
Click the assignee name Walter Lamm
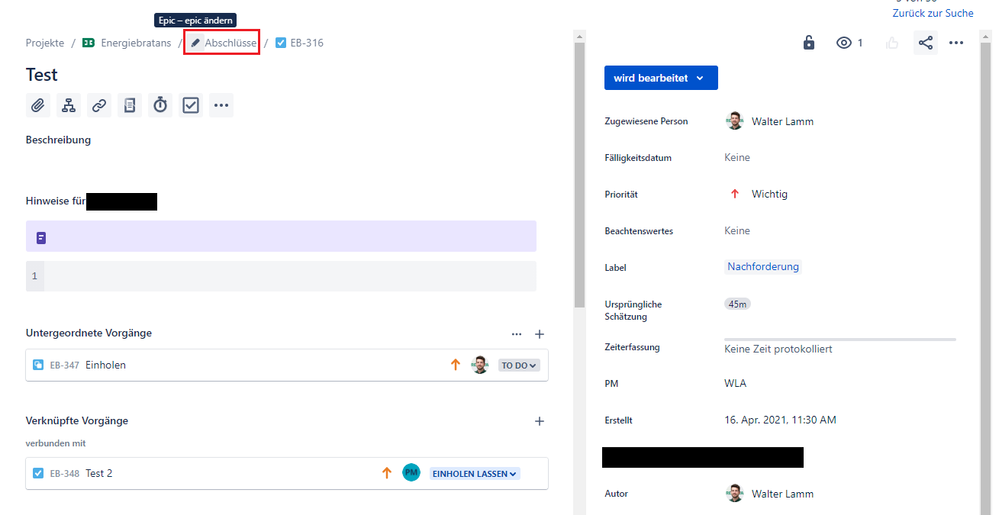pyautogui.click(x=782, y=121)
